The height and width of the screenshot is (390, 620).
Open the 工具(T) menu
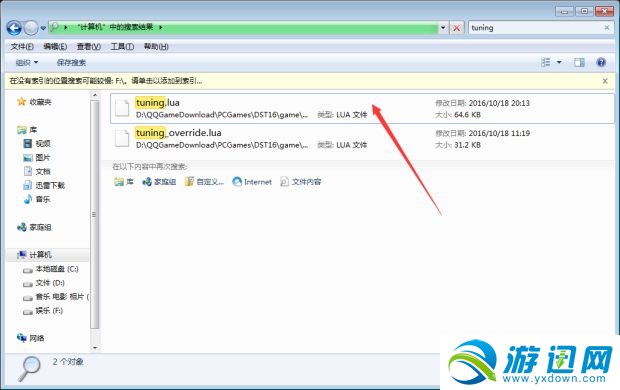(122, 47)
